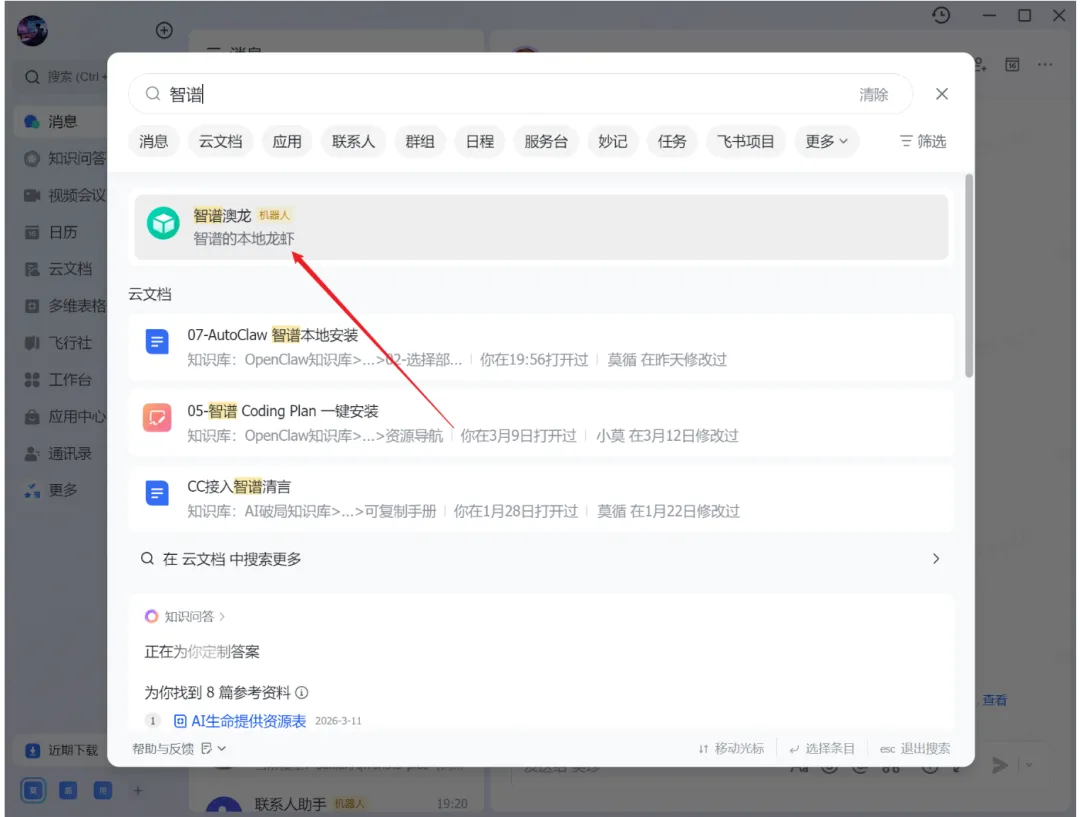Open 消息 in the left sidebar
The height and width of the screenshot is (817, 1080).
[x=61, y=121]
